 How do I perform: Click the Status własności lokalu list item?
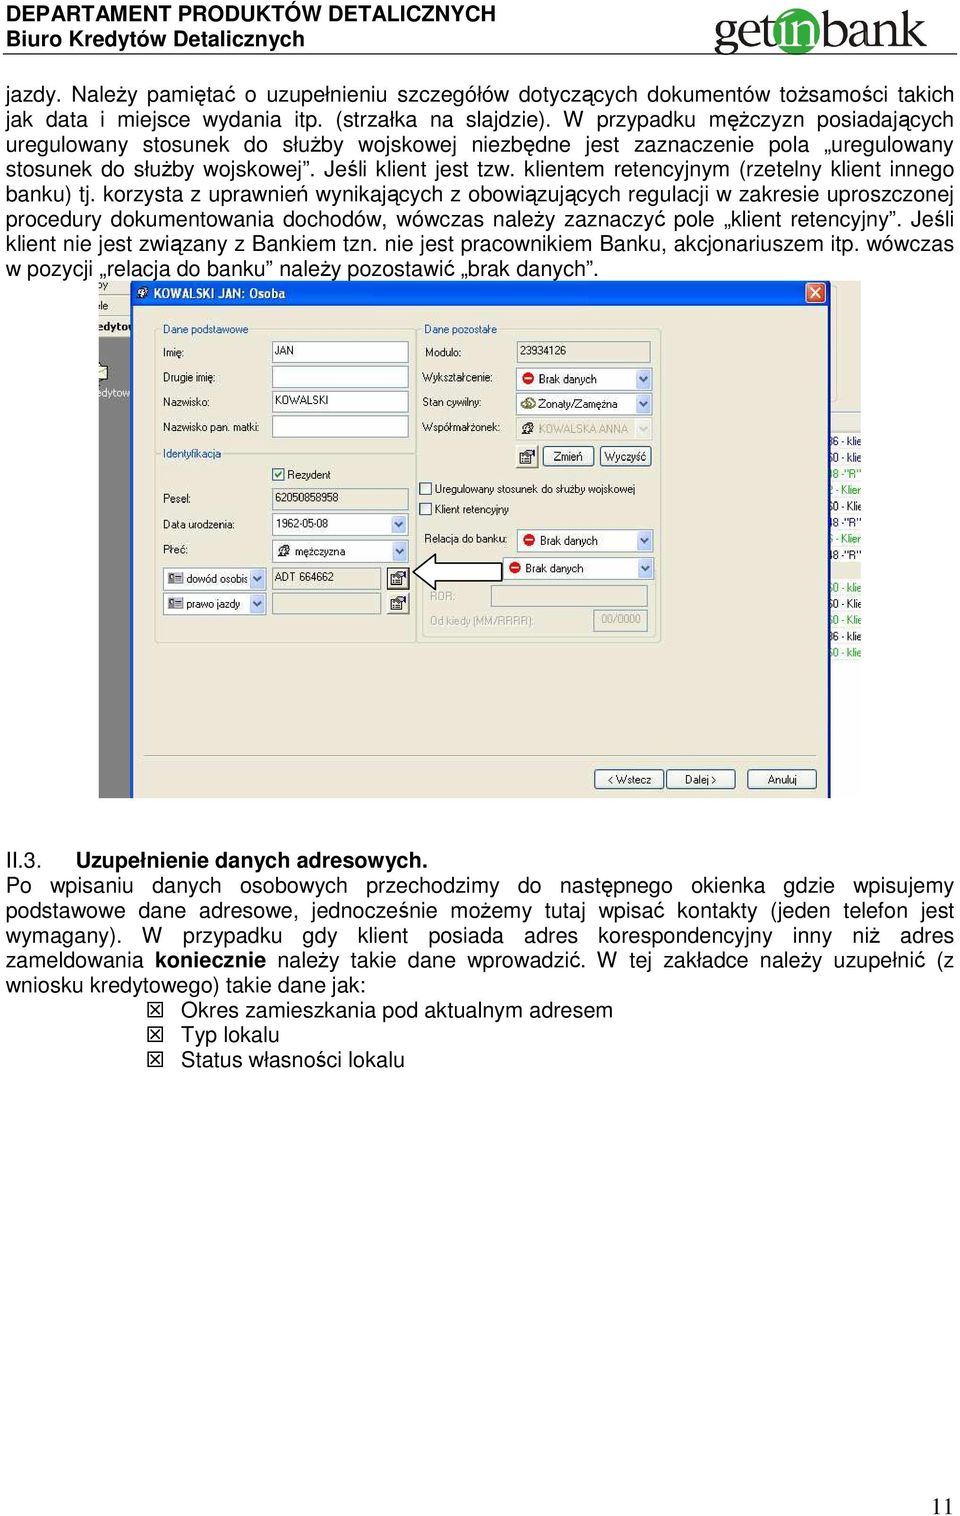pyautogui.click(x=293, y=1060)
